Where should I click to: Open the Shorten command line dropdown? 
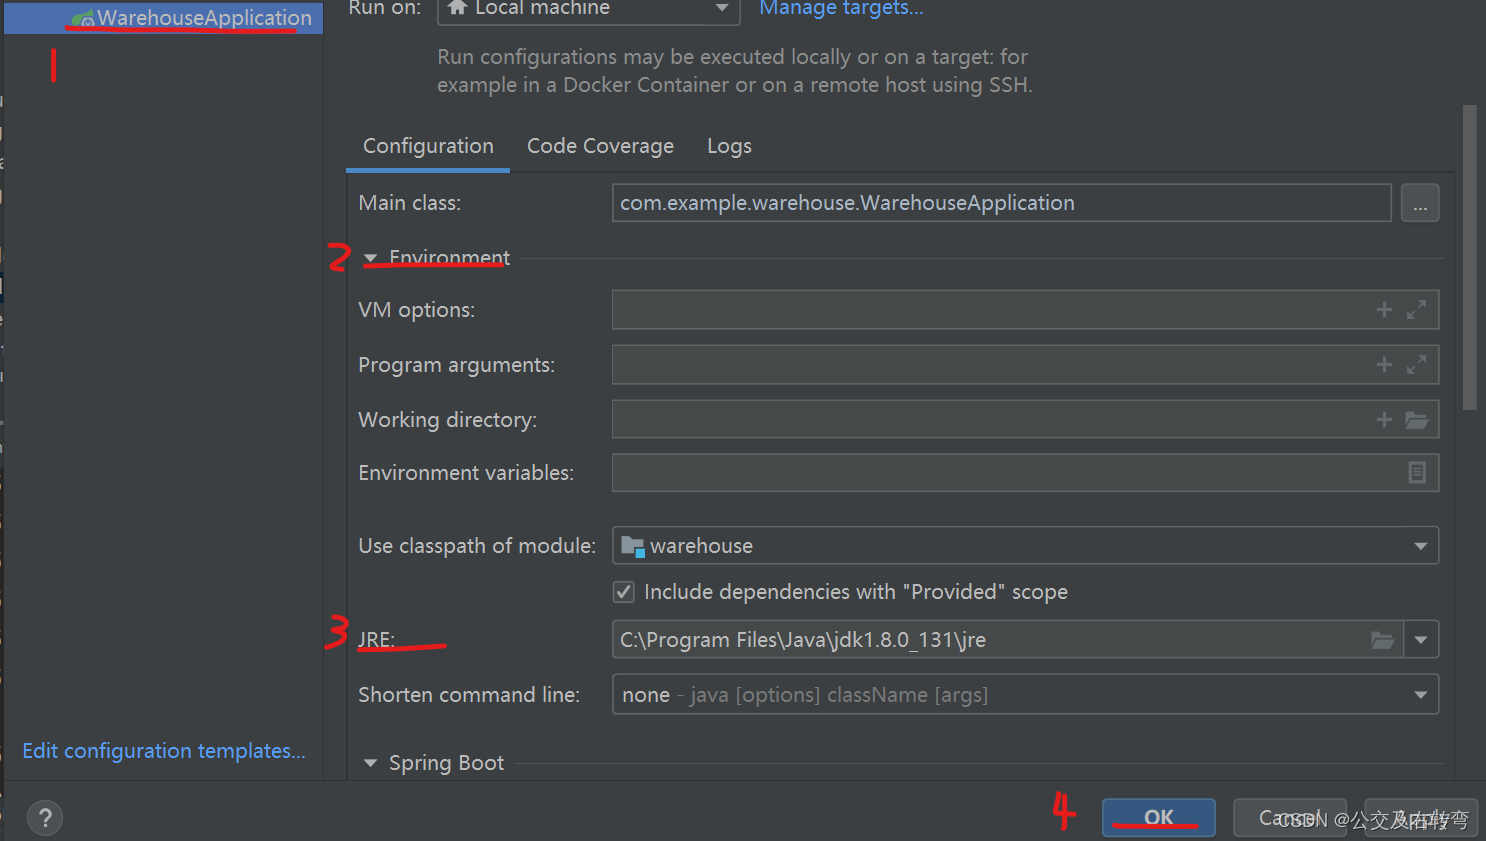click(1420, 694)
